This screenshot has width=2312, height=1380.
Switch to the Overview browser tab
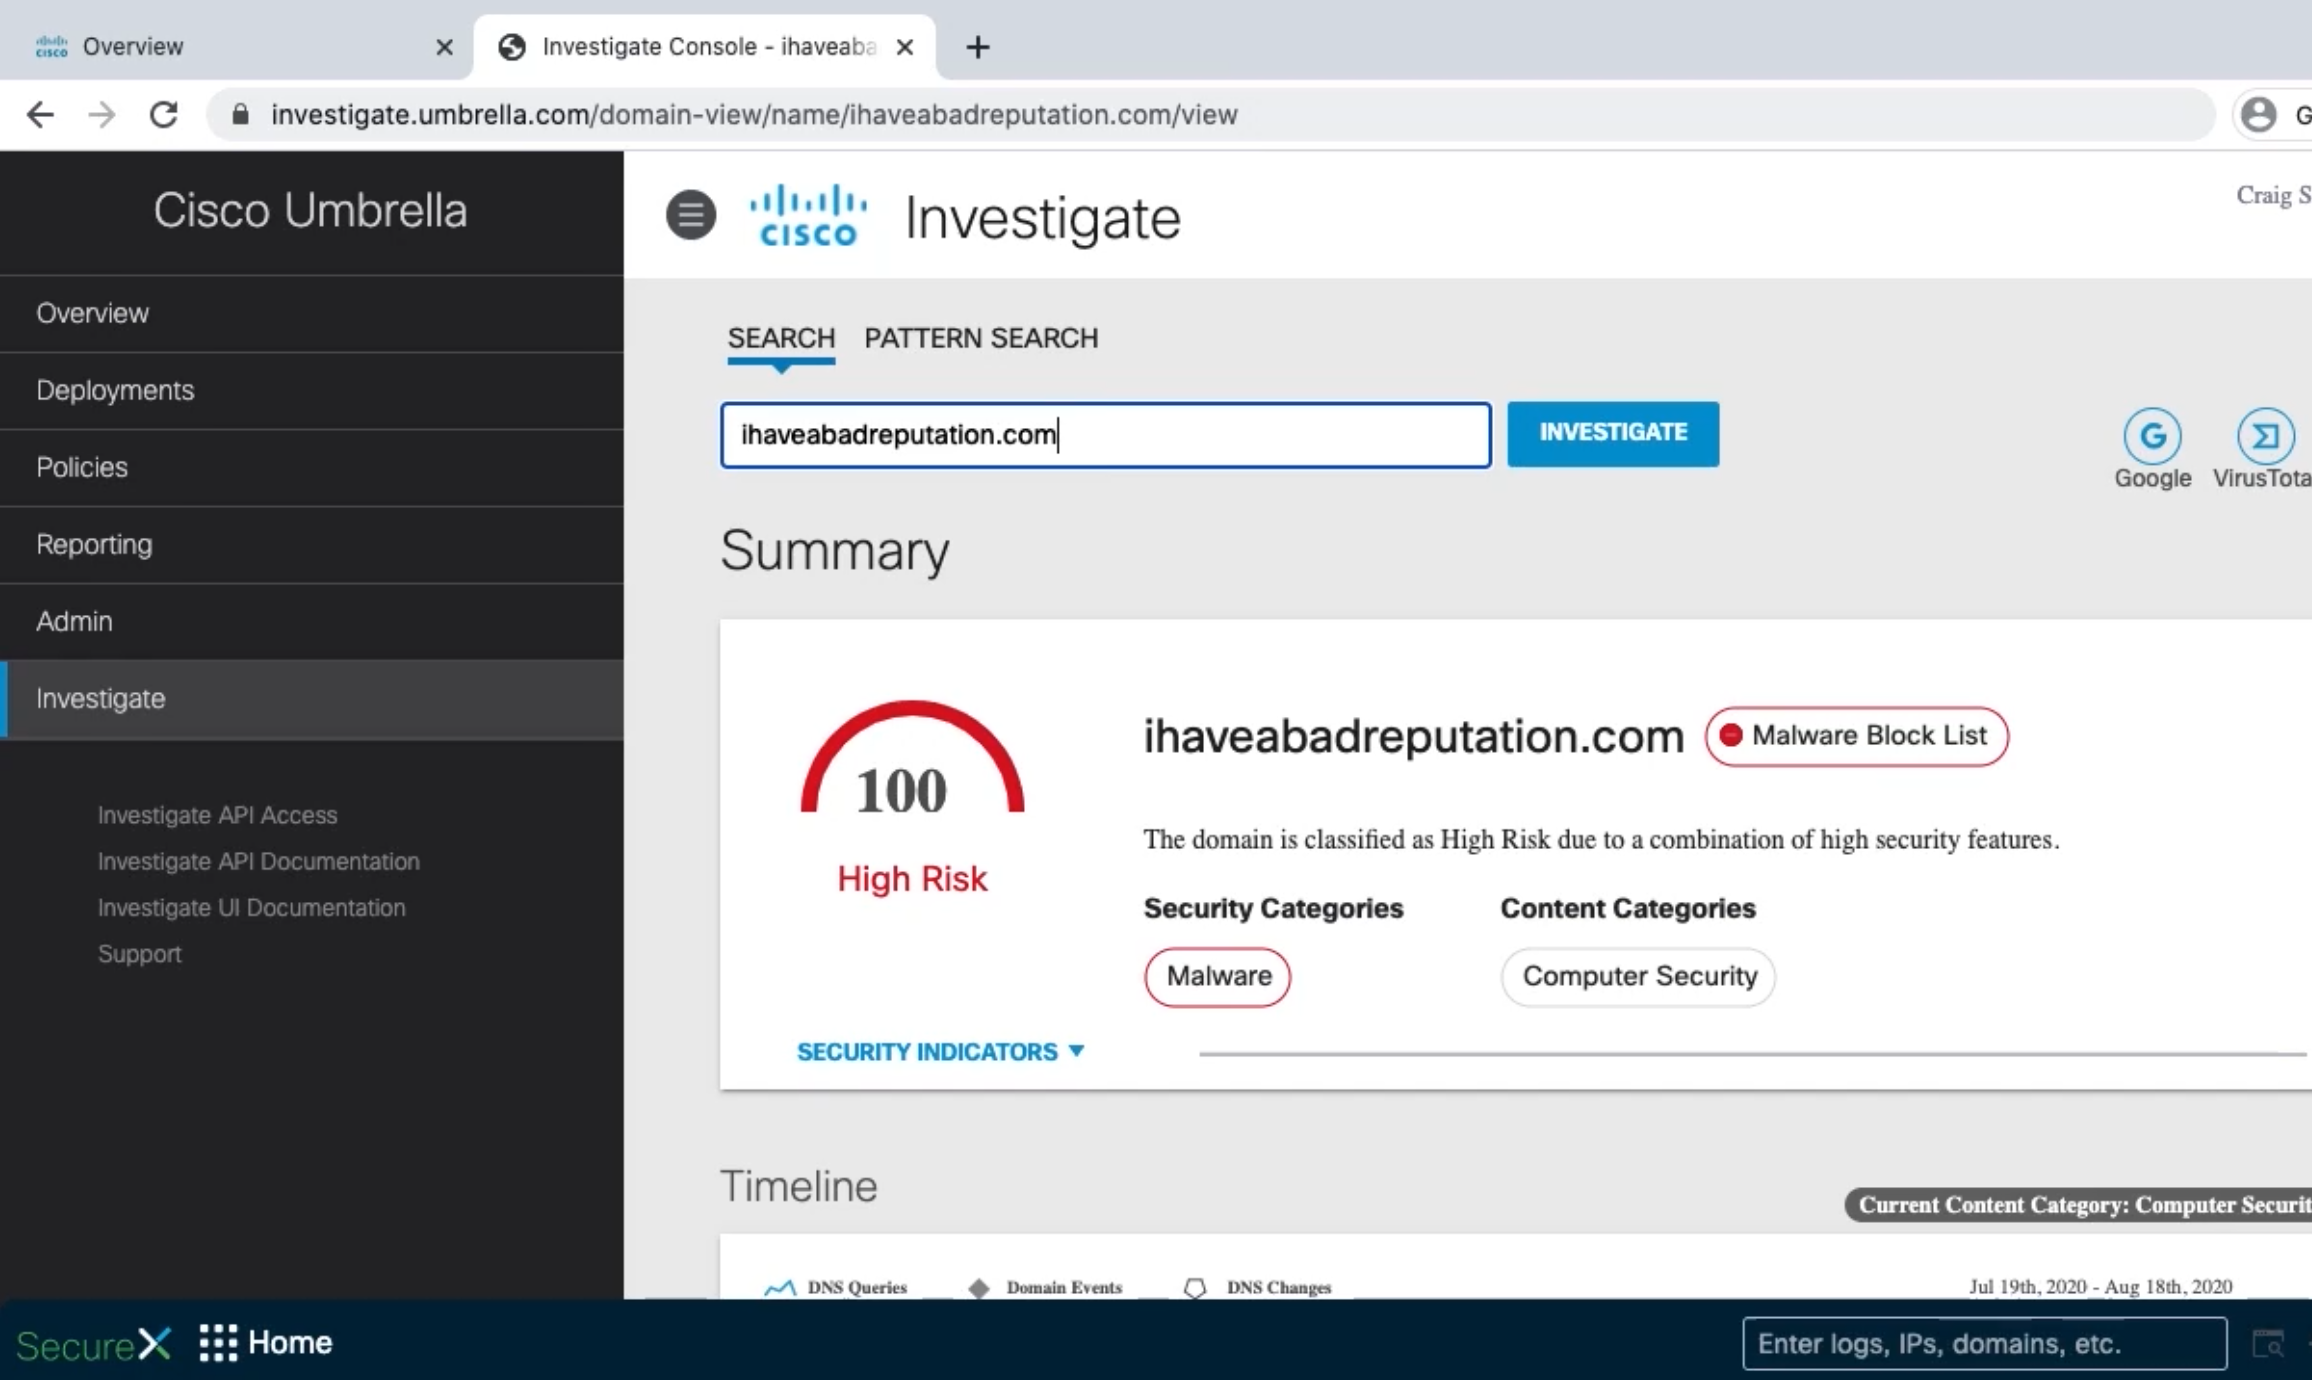pyautogui.click(x=235, y=47)
